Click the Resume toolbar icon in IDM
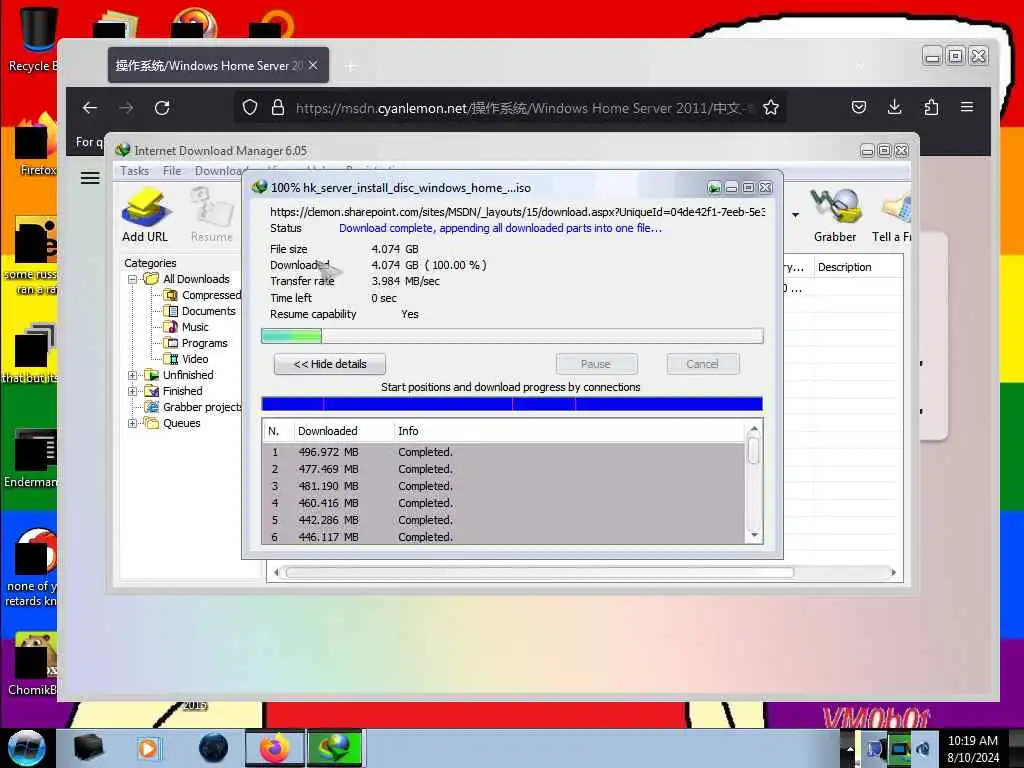This screenshot has width=1024, height=768. pos(212,216)
